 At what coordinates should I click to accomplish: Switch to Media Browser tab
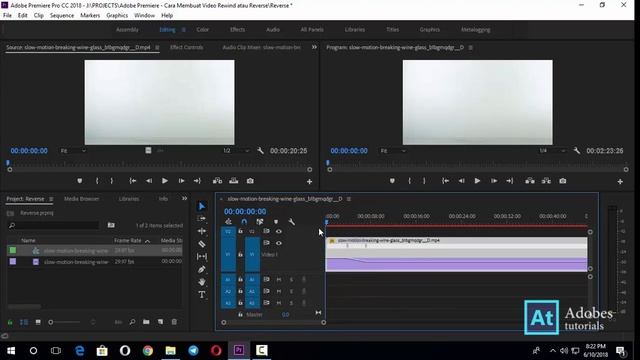pos(82,199)
